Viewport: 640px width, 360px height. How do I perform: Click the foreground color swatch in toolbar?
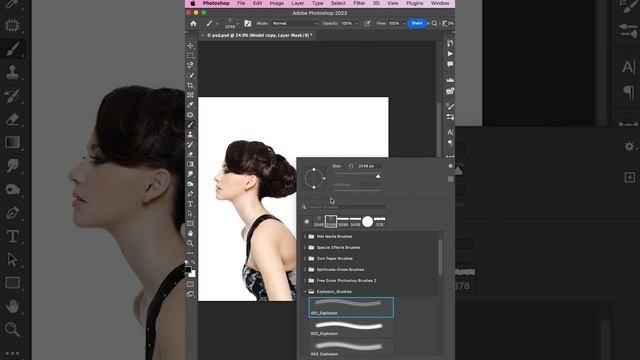188,269
